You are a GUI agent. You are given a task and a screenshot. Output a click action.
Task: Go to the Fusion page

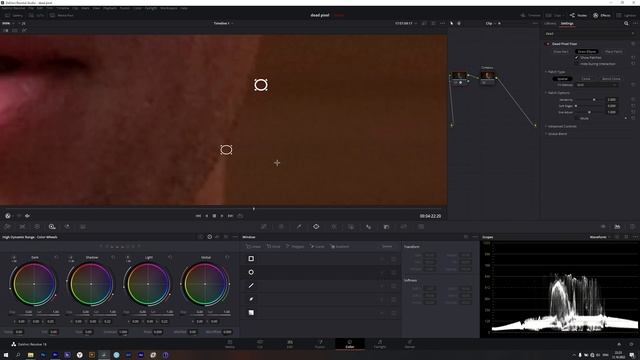[x=320, y=344]
